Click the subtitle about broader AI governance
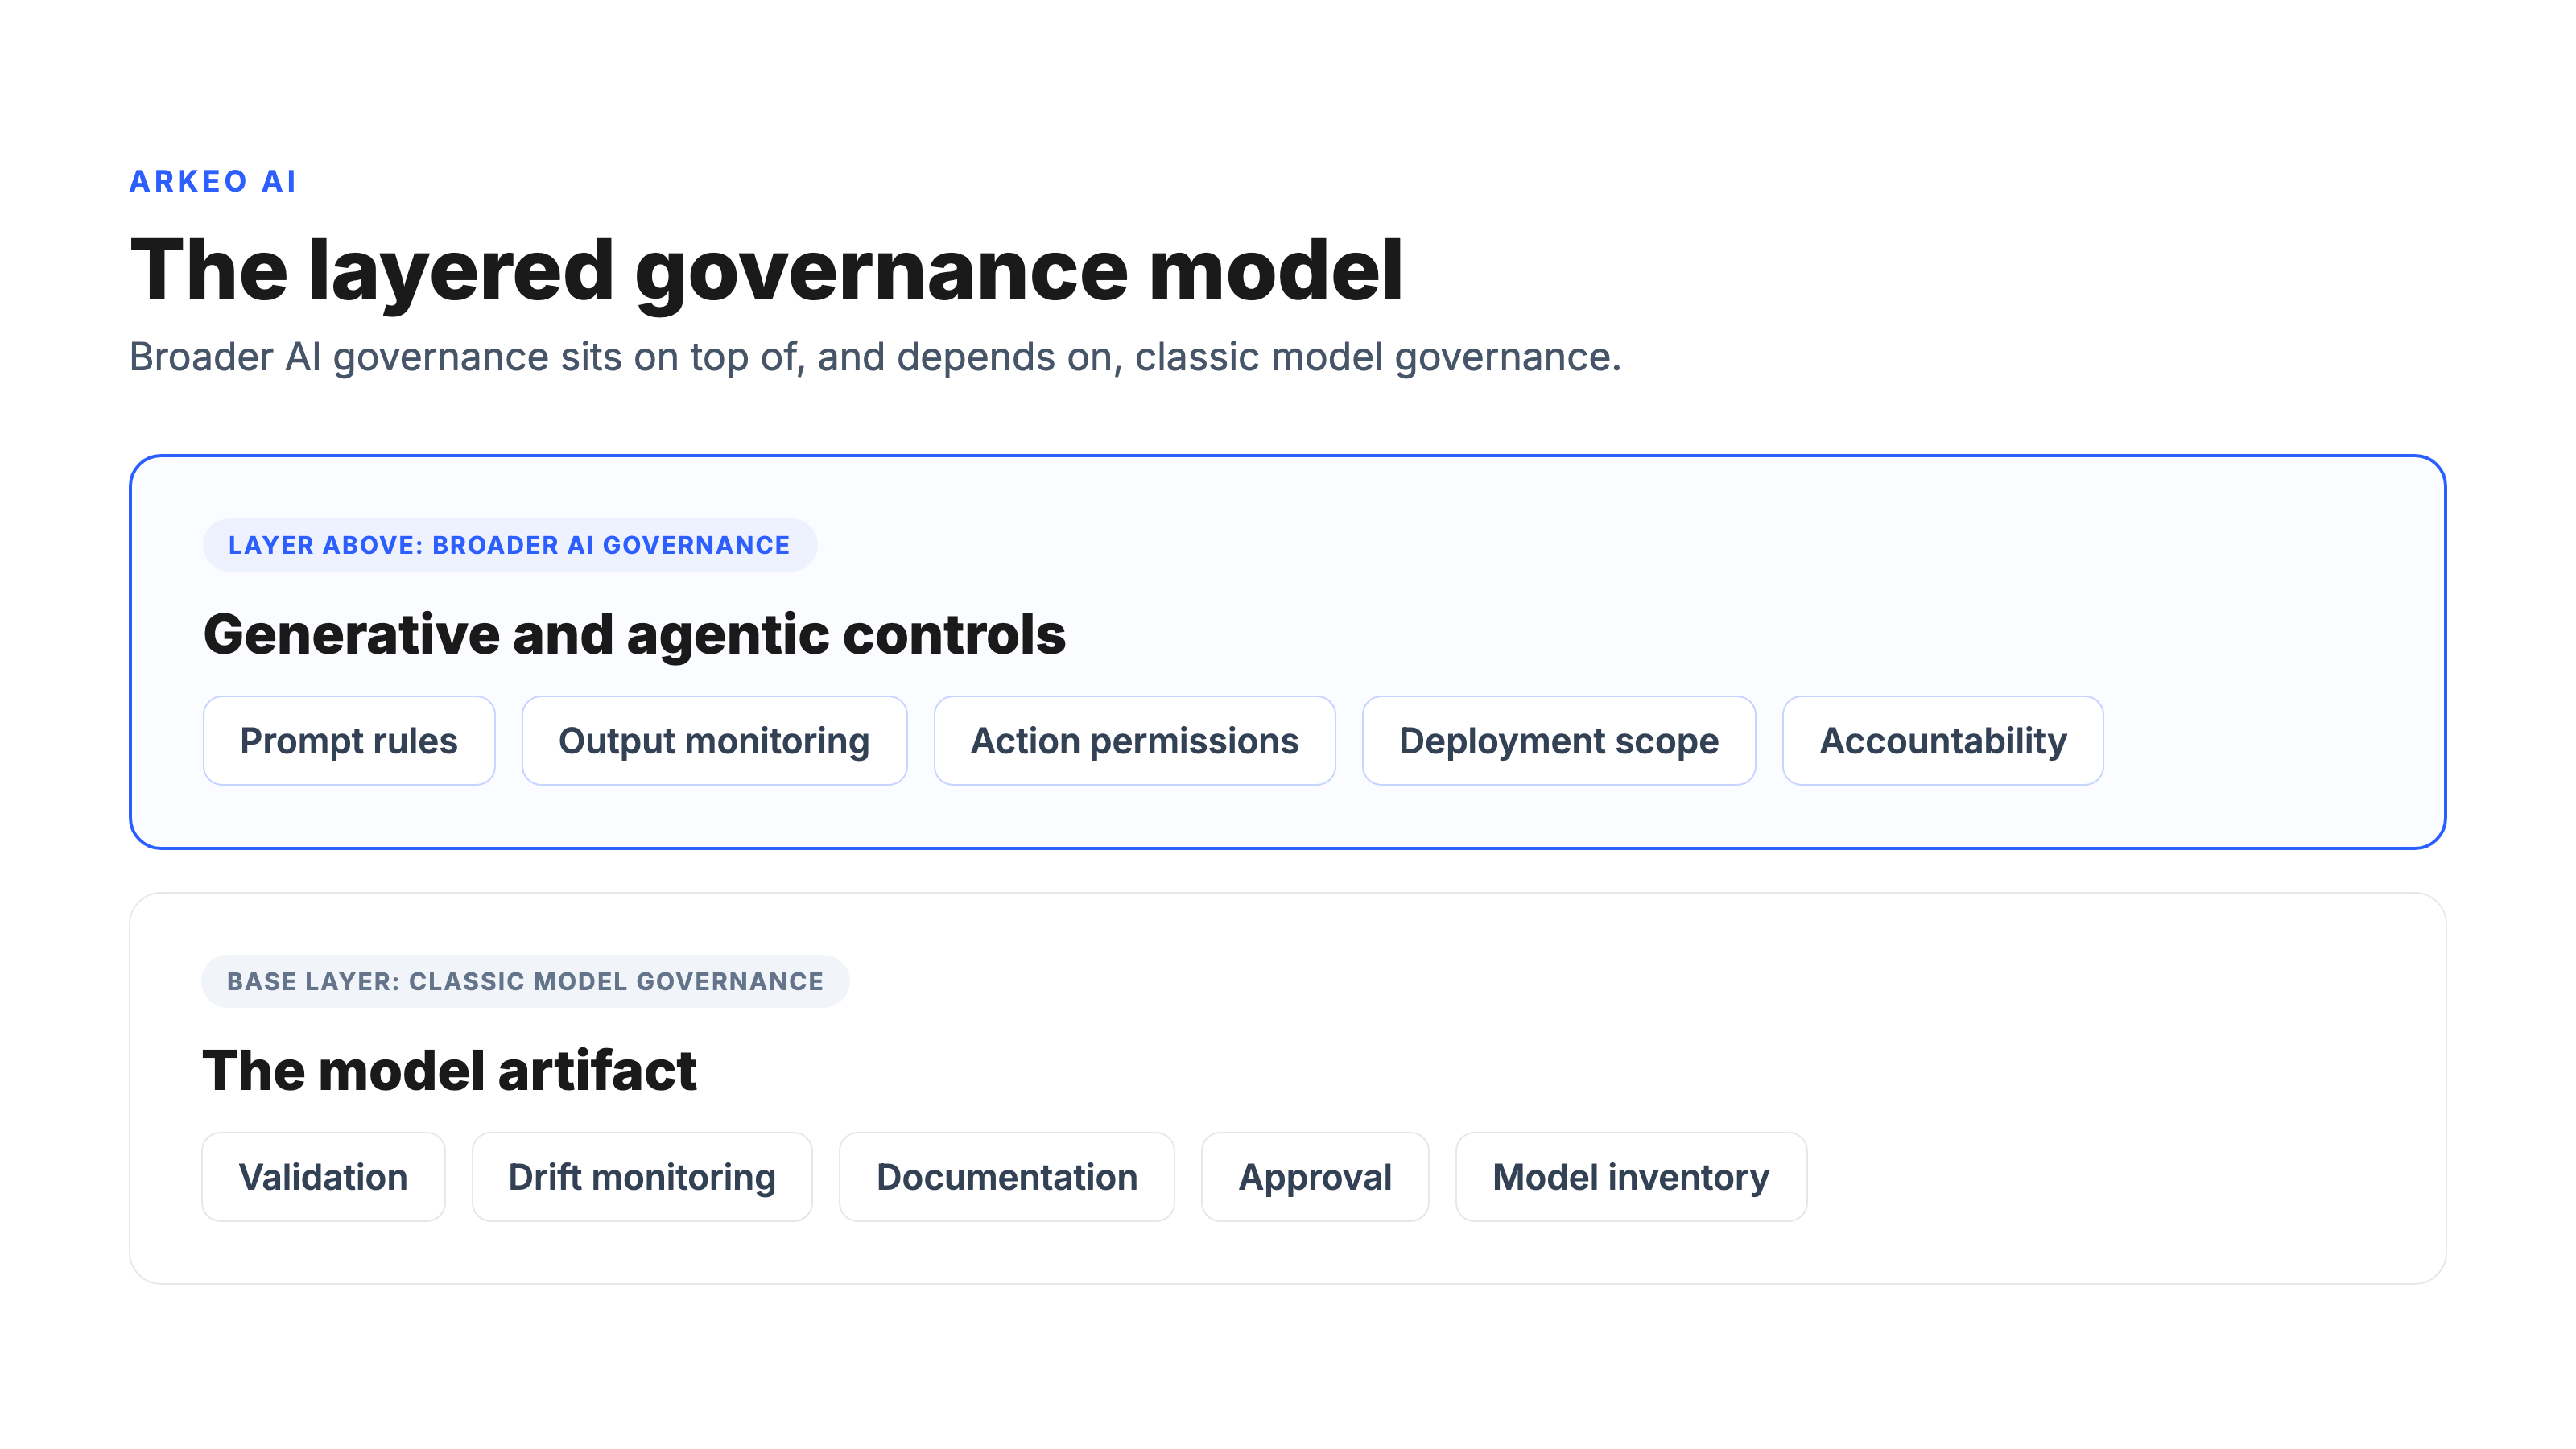This screenshot has height=1449, width=2576. pos(875,357)
